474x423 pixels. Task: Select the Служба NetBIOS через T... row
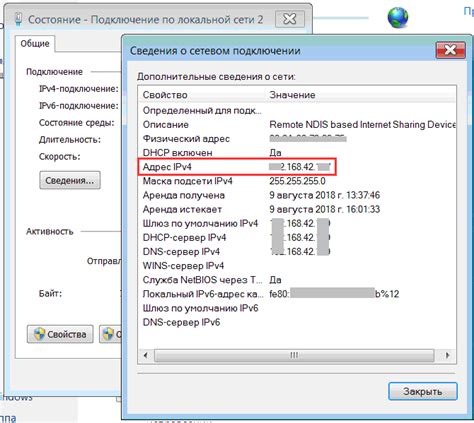click(x=297, y=280)
